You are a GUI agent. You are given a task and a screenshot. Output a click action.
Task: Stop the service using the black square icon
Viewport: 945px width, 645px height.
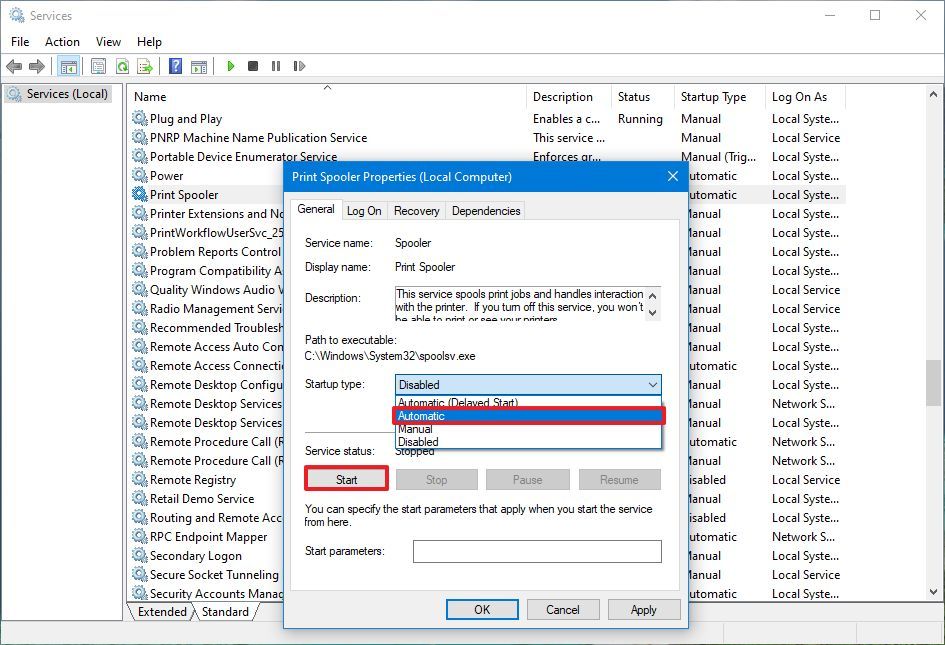point(254,66)
